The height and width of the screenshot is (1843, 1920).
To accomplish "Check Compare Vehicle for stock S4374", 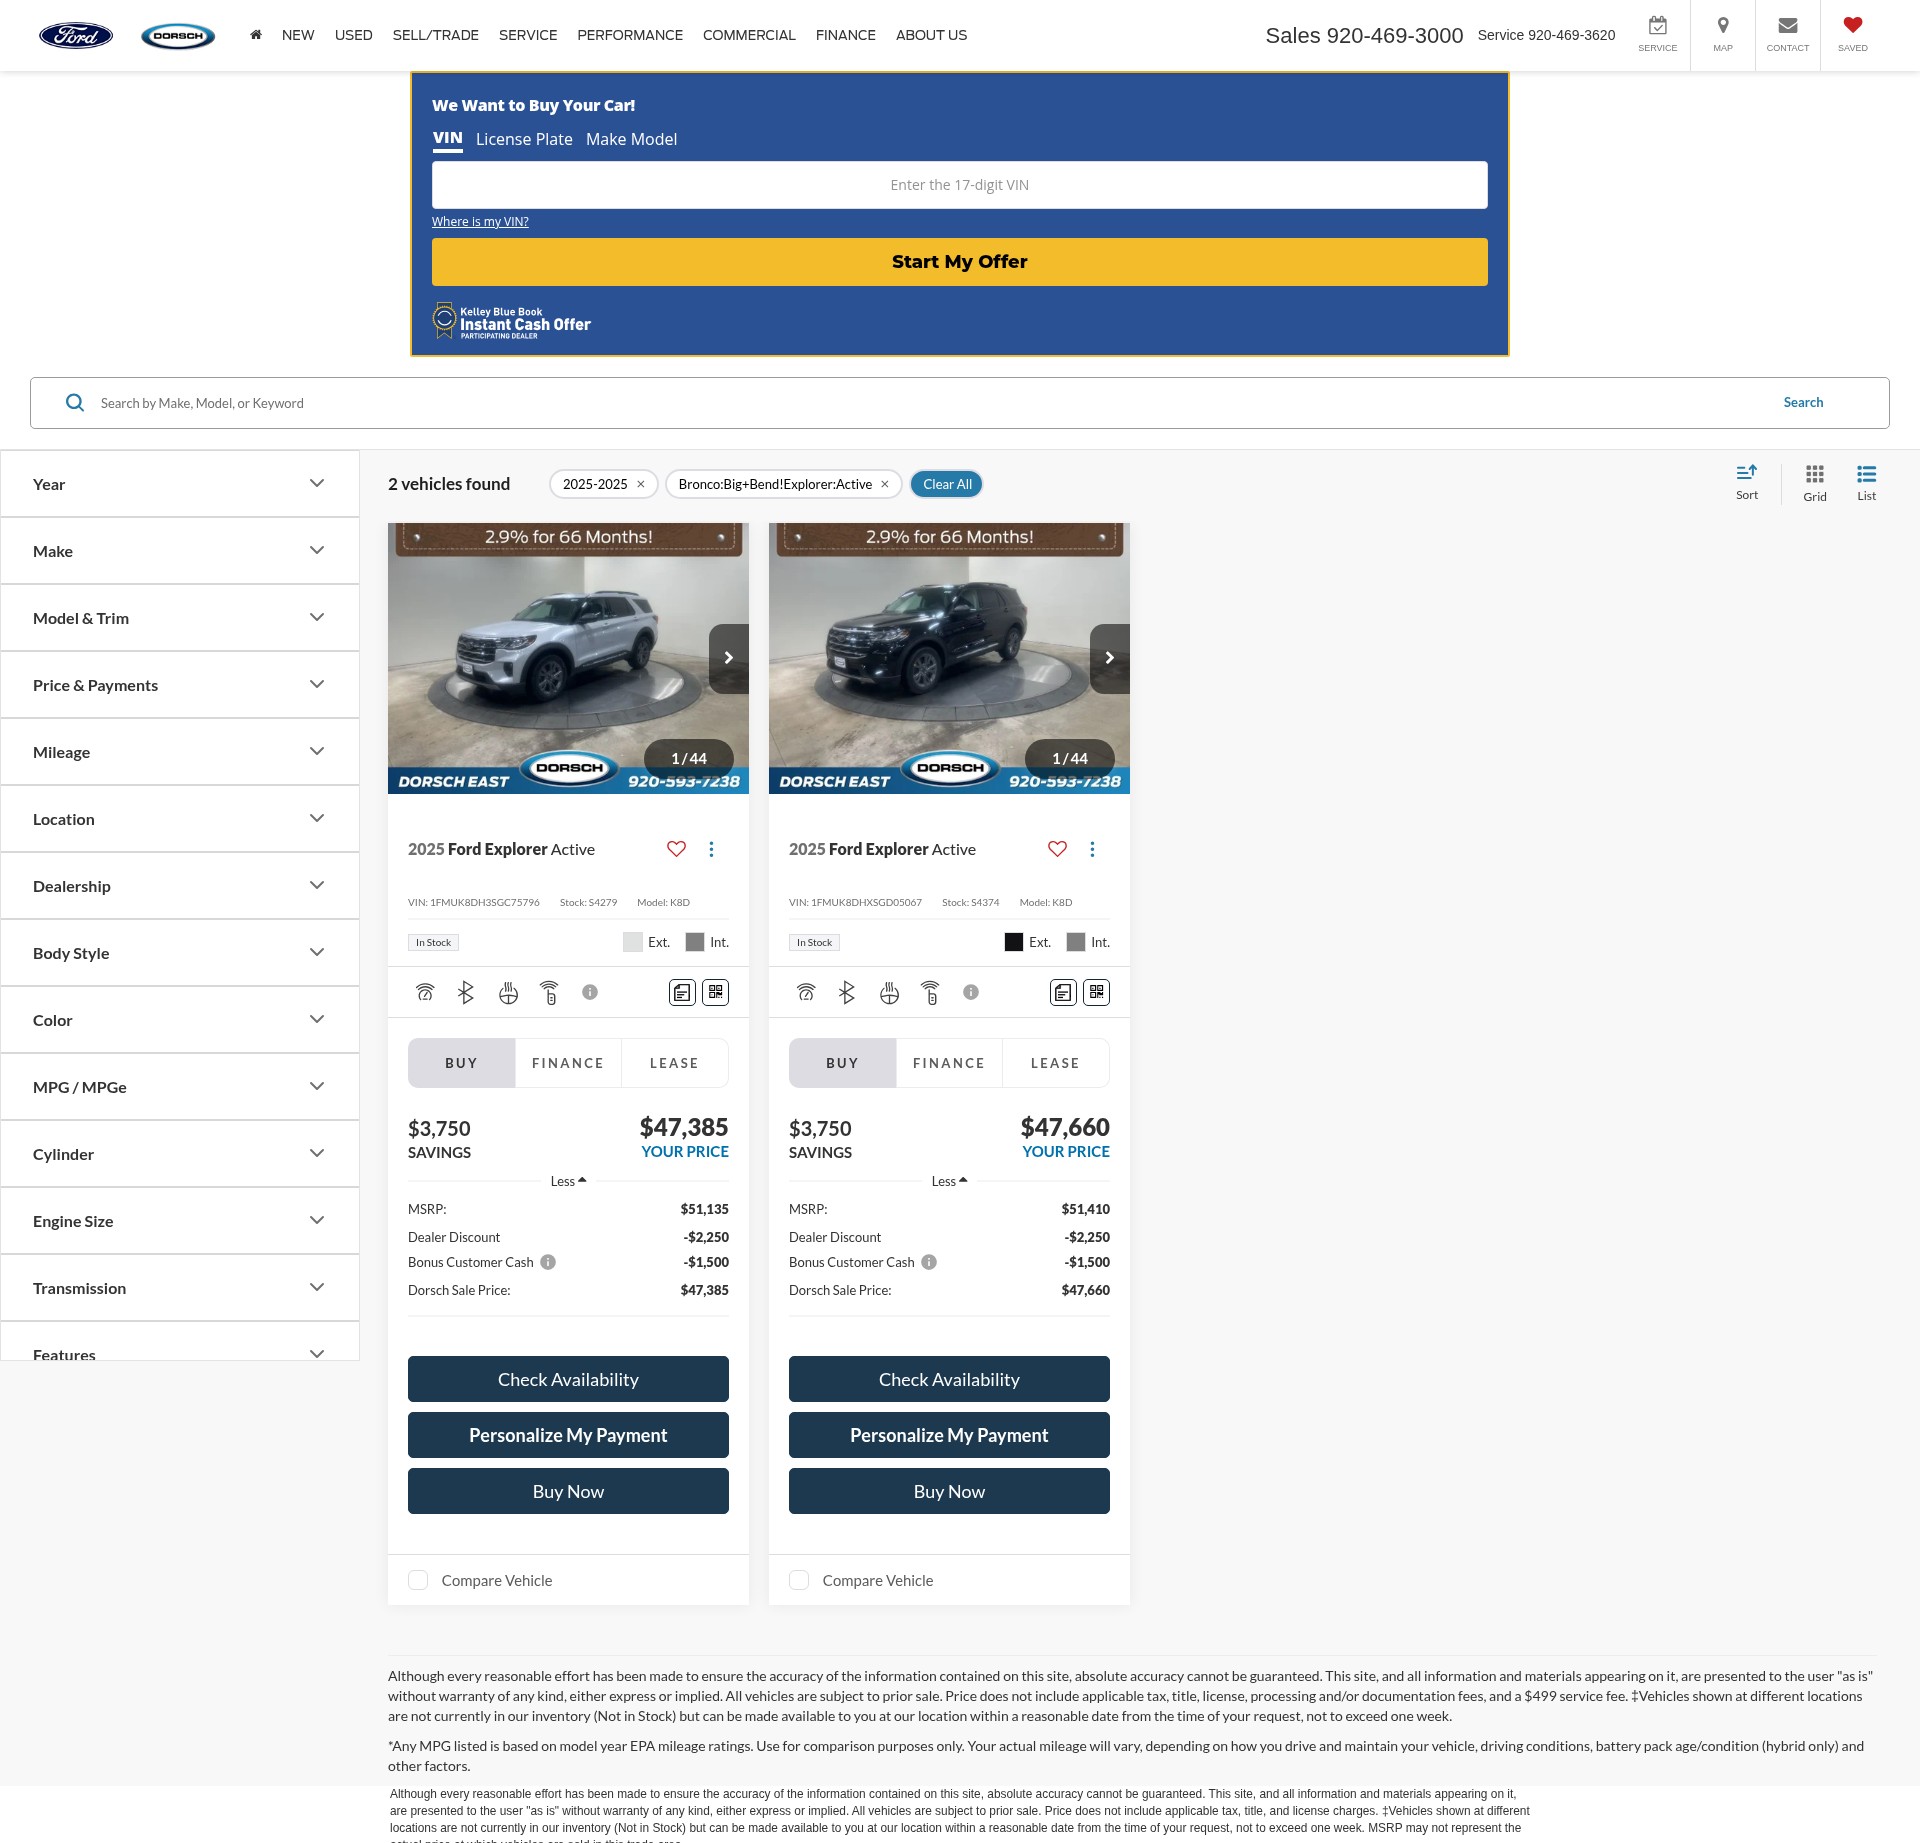I will [799, 1580].
